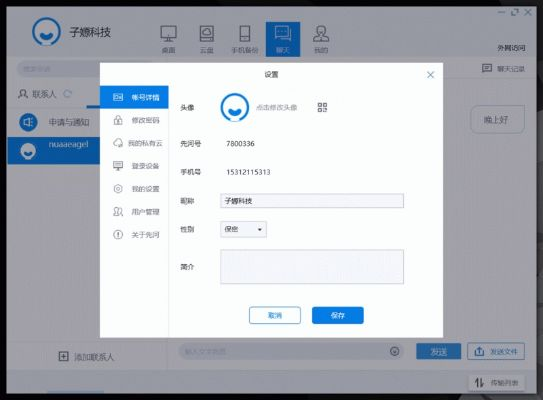Refresh the contacts list icon
The height and width of the screenshot is (400, 543).
pyautogui.click(x=68, y=94)
